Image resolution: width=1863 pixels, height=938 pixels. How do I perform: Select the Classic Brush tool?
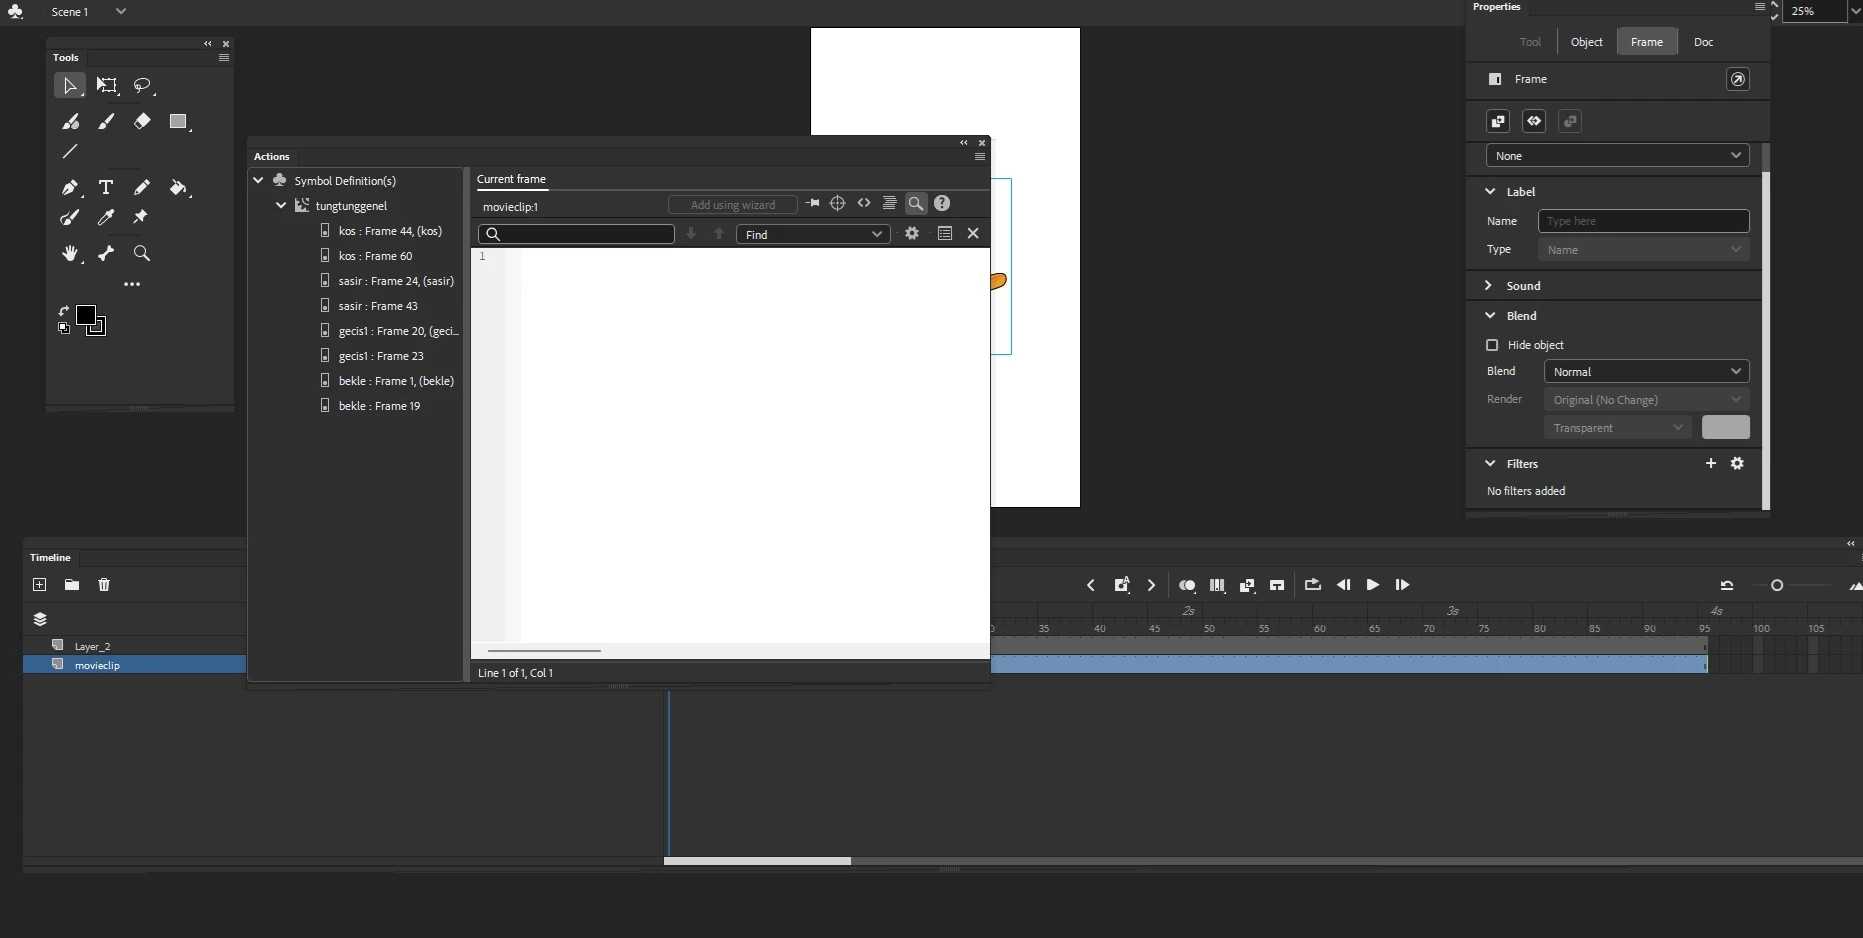(x=106, y=122)
